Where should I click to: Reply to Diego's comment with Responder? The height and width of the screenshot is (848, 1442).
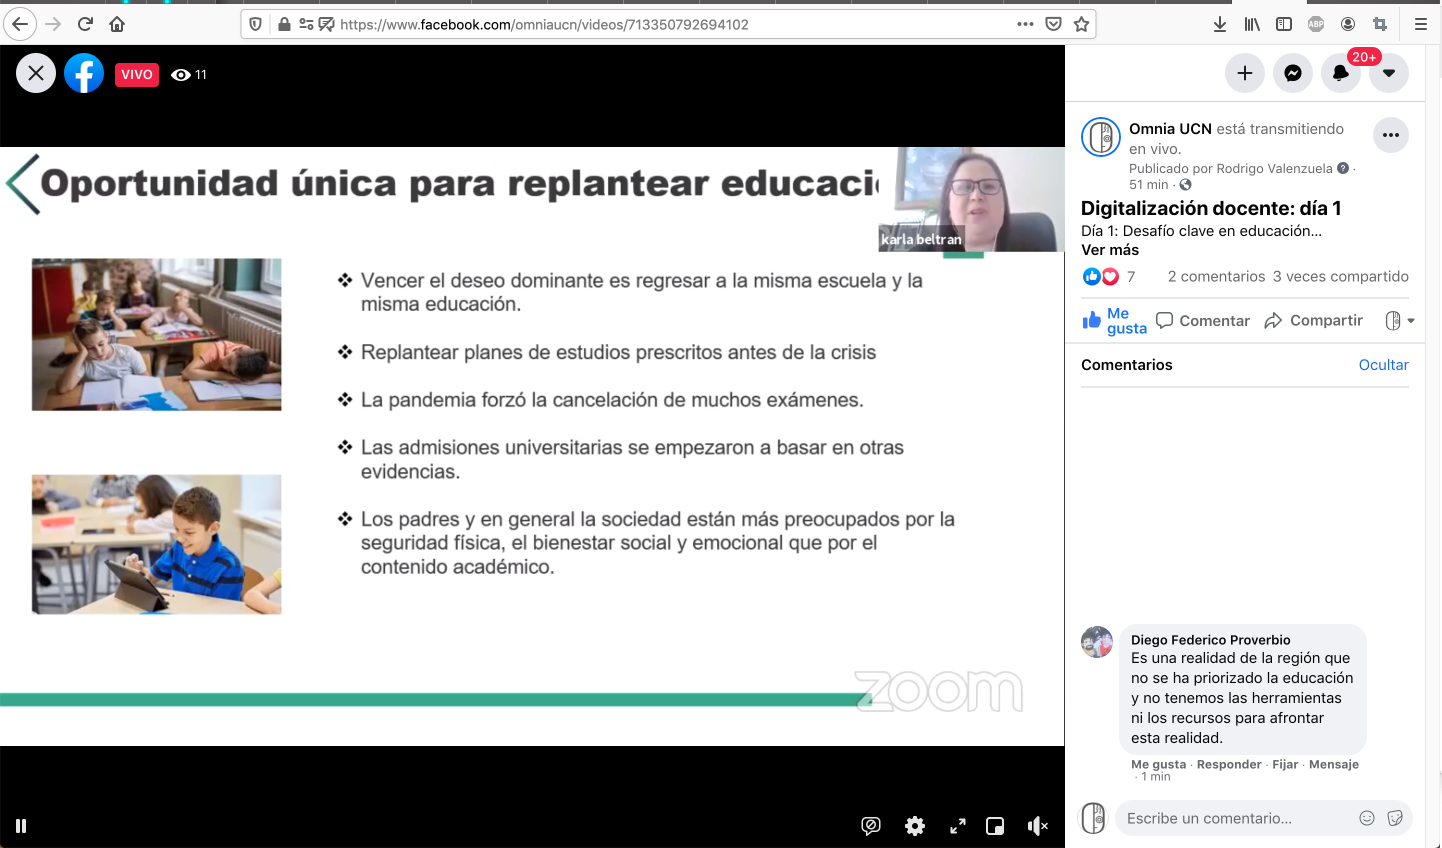1228,764
